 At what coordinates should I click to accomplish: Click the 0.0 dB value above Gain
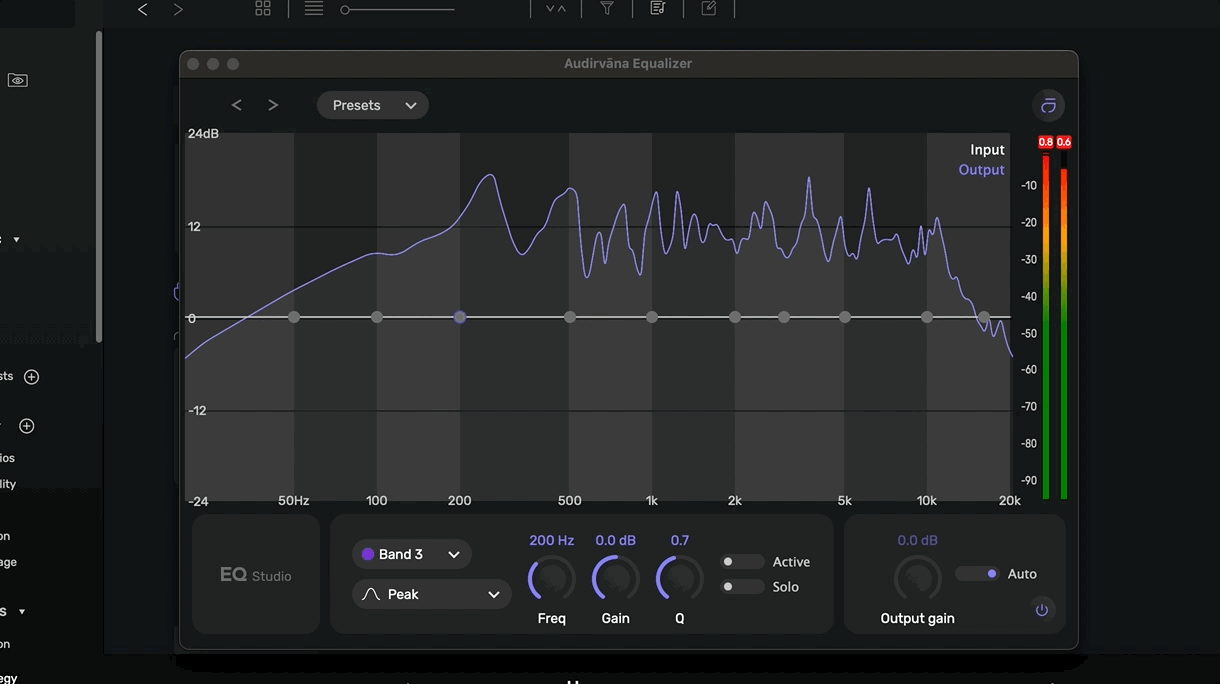point(616,540)
